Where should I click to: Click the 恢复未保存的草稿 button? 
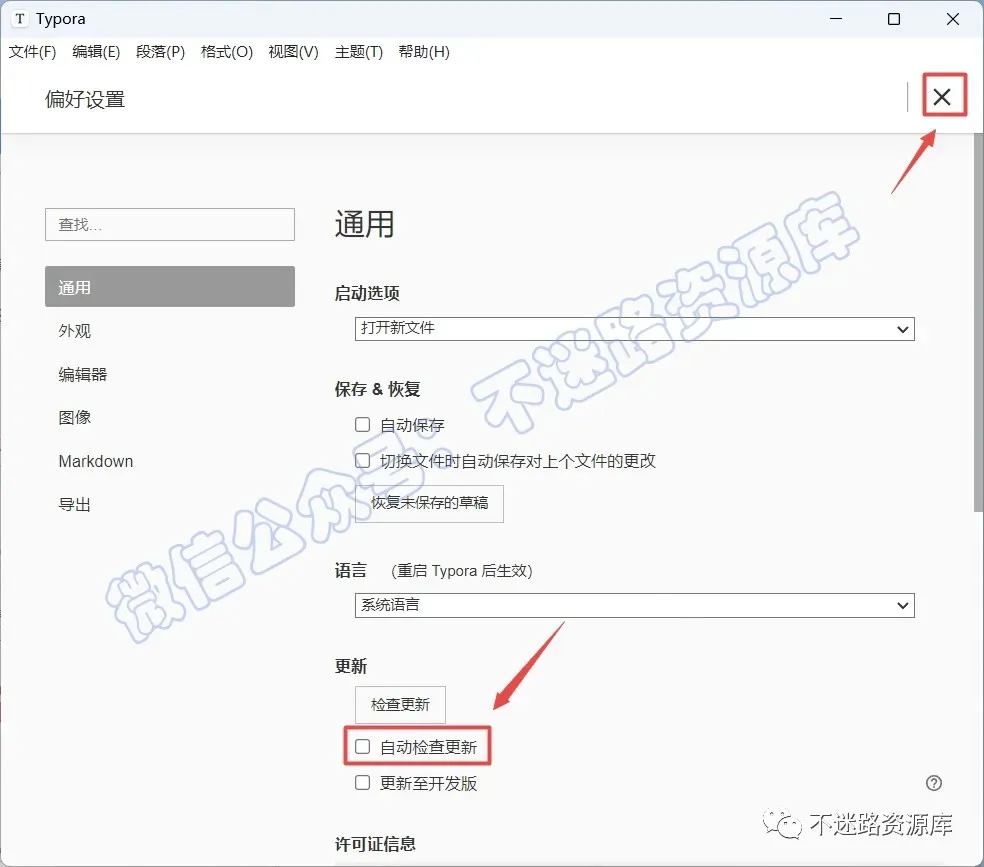point(429,503)
